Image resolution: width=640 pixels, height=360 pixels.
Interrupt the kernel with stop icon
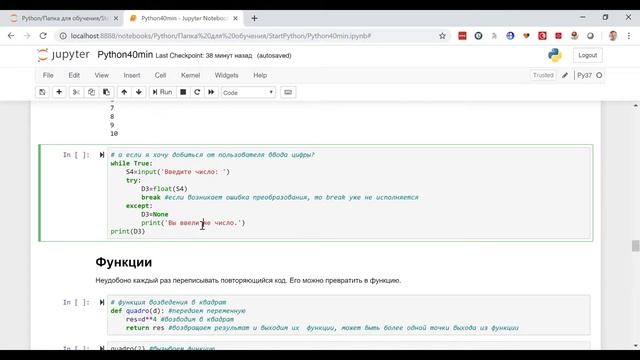click(183, 92)
